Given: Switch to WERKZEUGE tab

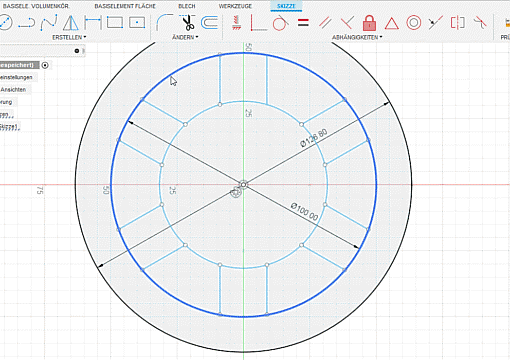Looking at the screenshot, I should (235, 6).
